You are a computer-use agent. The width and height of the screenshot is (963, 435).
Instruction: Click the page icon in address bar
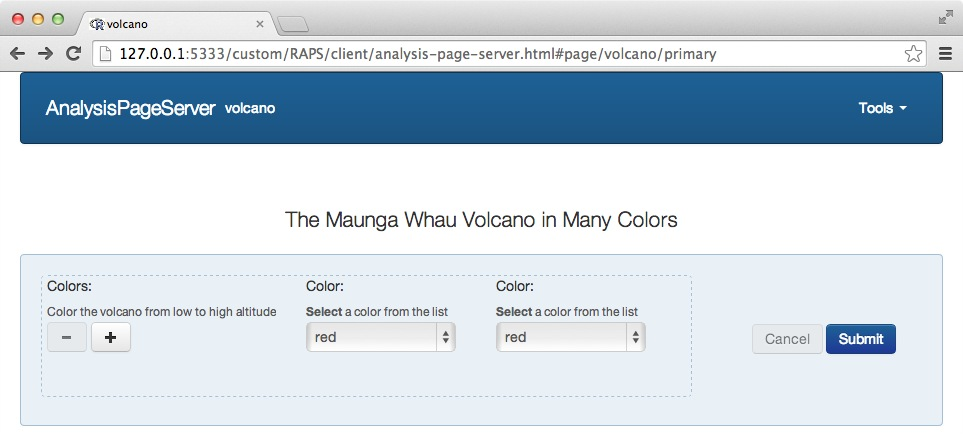pyautogui.click(x=106, y=54)
